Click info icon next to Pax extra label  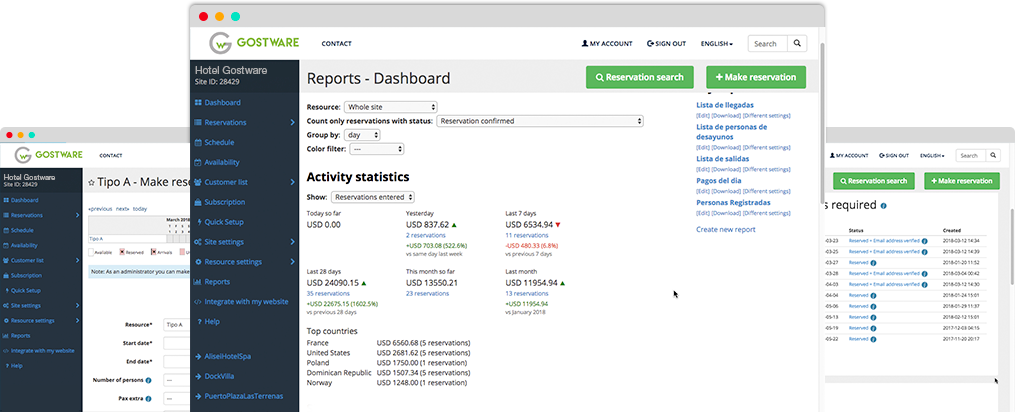click(x=148, y=398)
